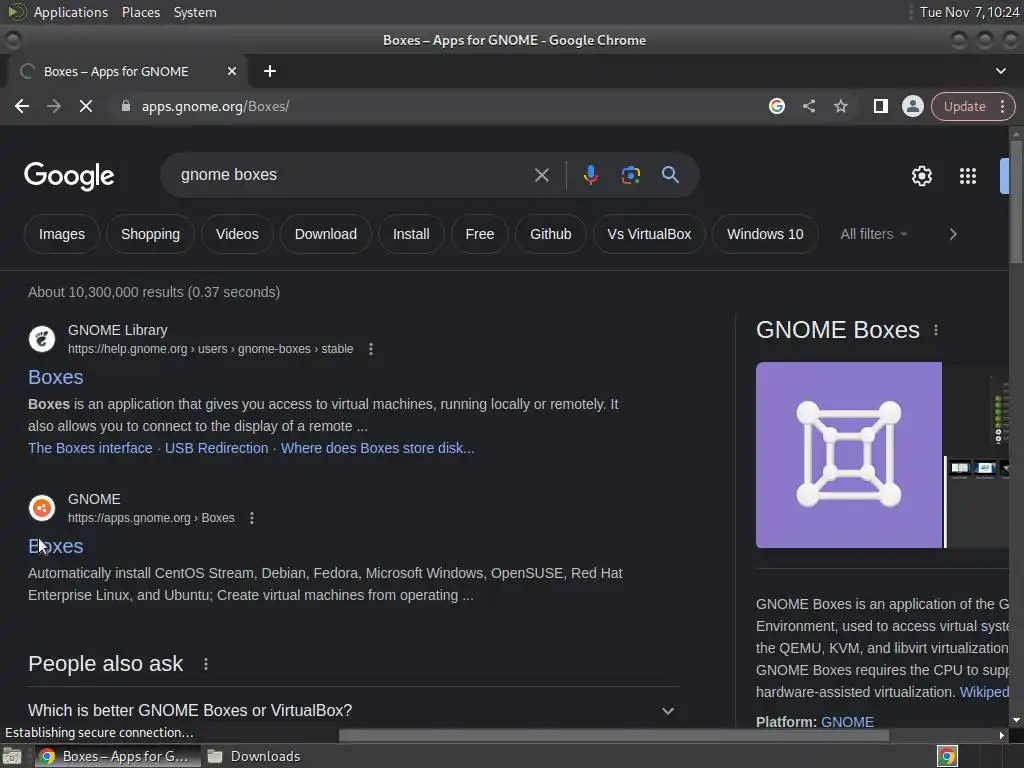Click the Chrome tray icon
This screenshot has width=1024, height=768.
(x=947, y=756)
